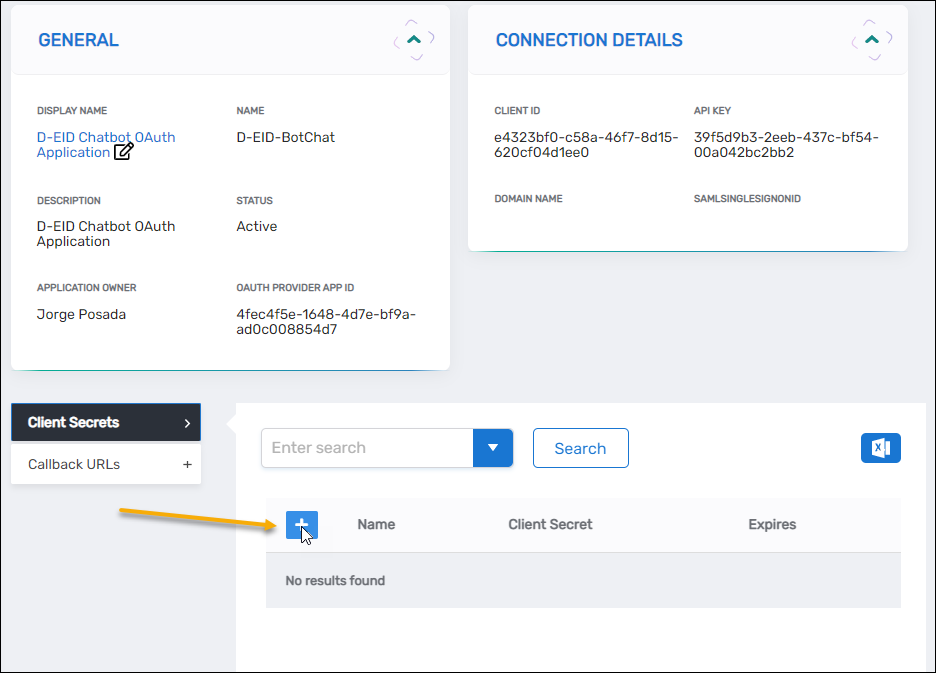Viewport: 936px width, 673px height.
Task: Add a new client secret via plus icon
Action: 301,524
